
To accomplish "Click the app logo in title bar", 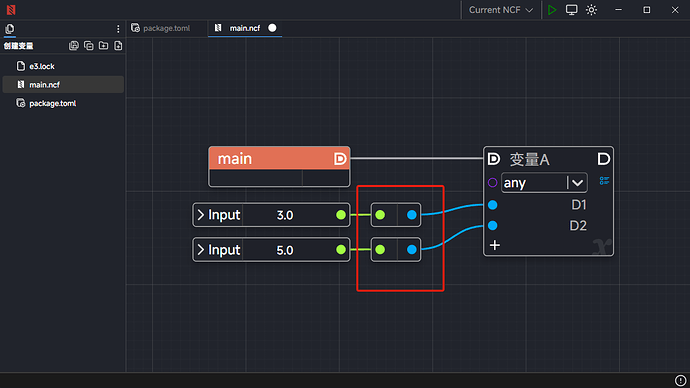I will coord(11,10).
